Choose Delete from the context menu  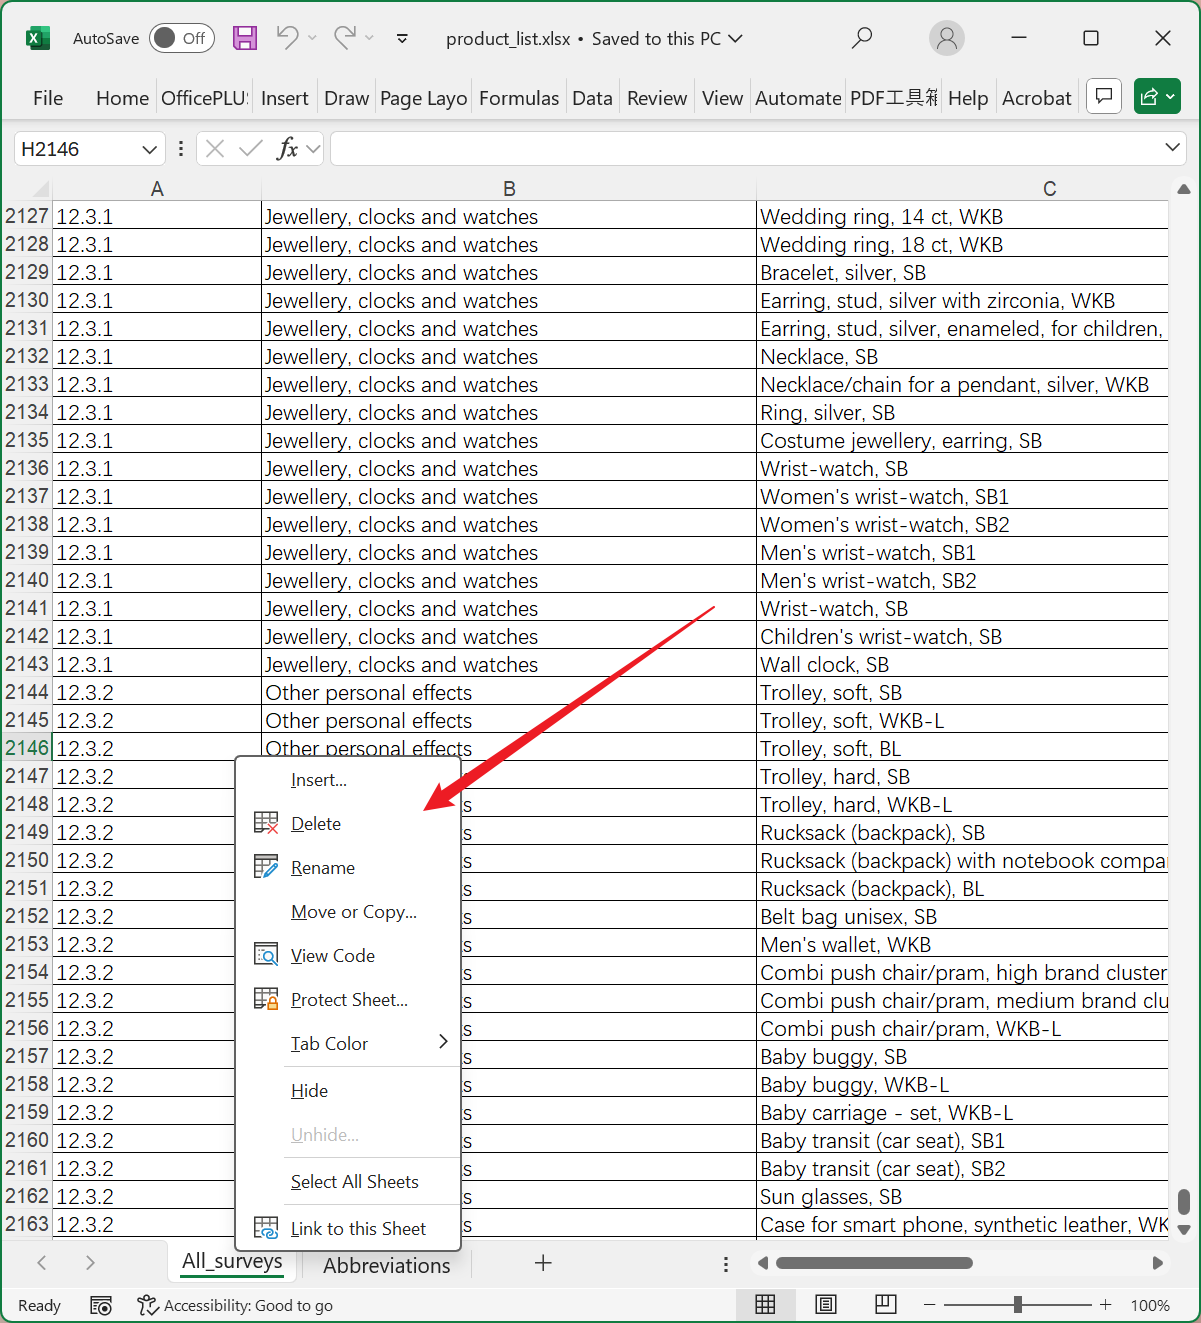point(316,823)
